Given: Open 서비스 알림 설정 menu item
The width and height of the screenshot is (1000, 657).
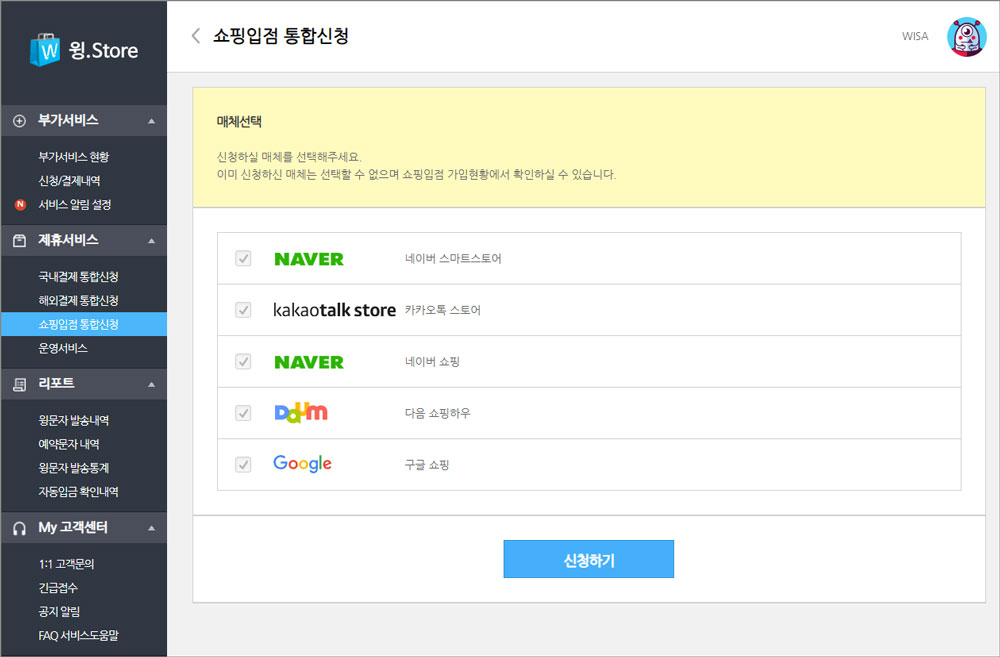Looking at the screenshot, I should pos(75,205).
